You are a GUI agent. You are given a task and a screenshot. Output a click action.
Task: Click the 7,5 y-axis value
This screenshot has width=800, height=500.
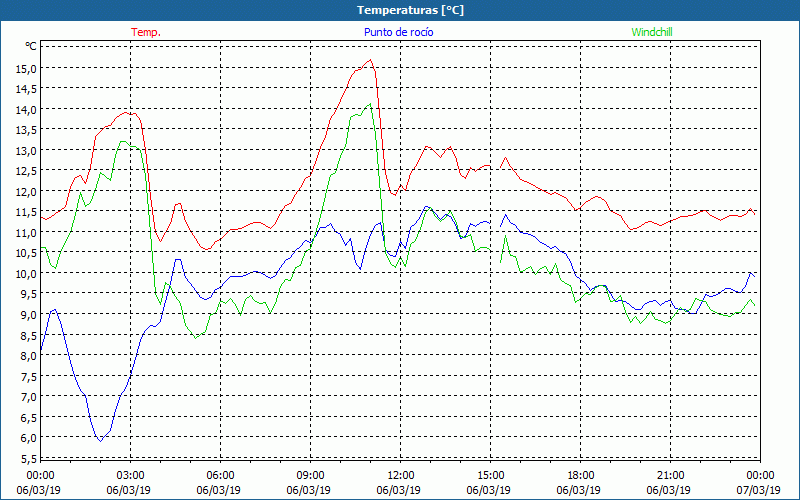[29, 377]
